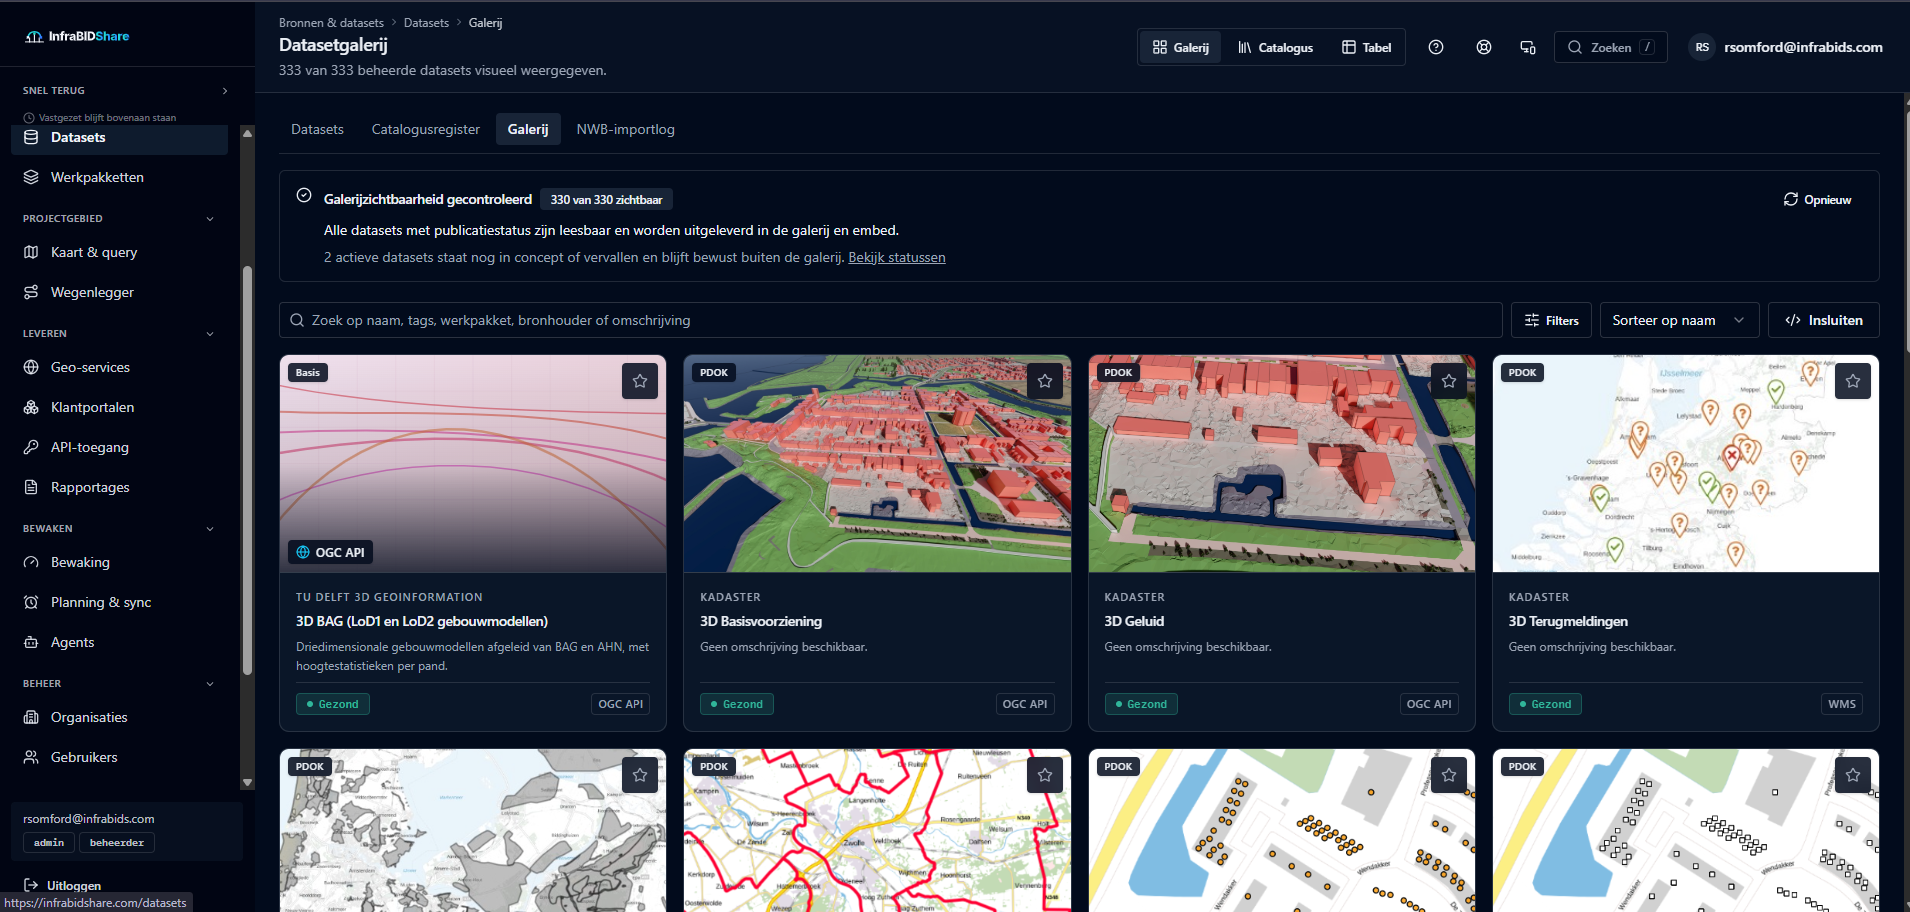This screenshot has width=1910, height=912.
Task: Click sidebar scrollbar down arrow
Action: pyautogui.click(x=247, y=783)
